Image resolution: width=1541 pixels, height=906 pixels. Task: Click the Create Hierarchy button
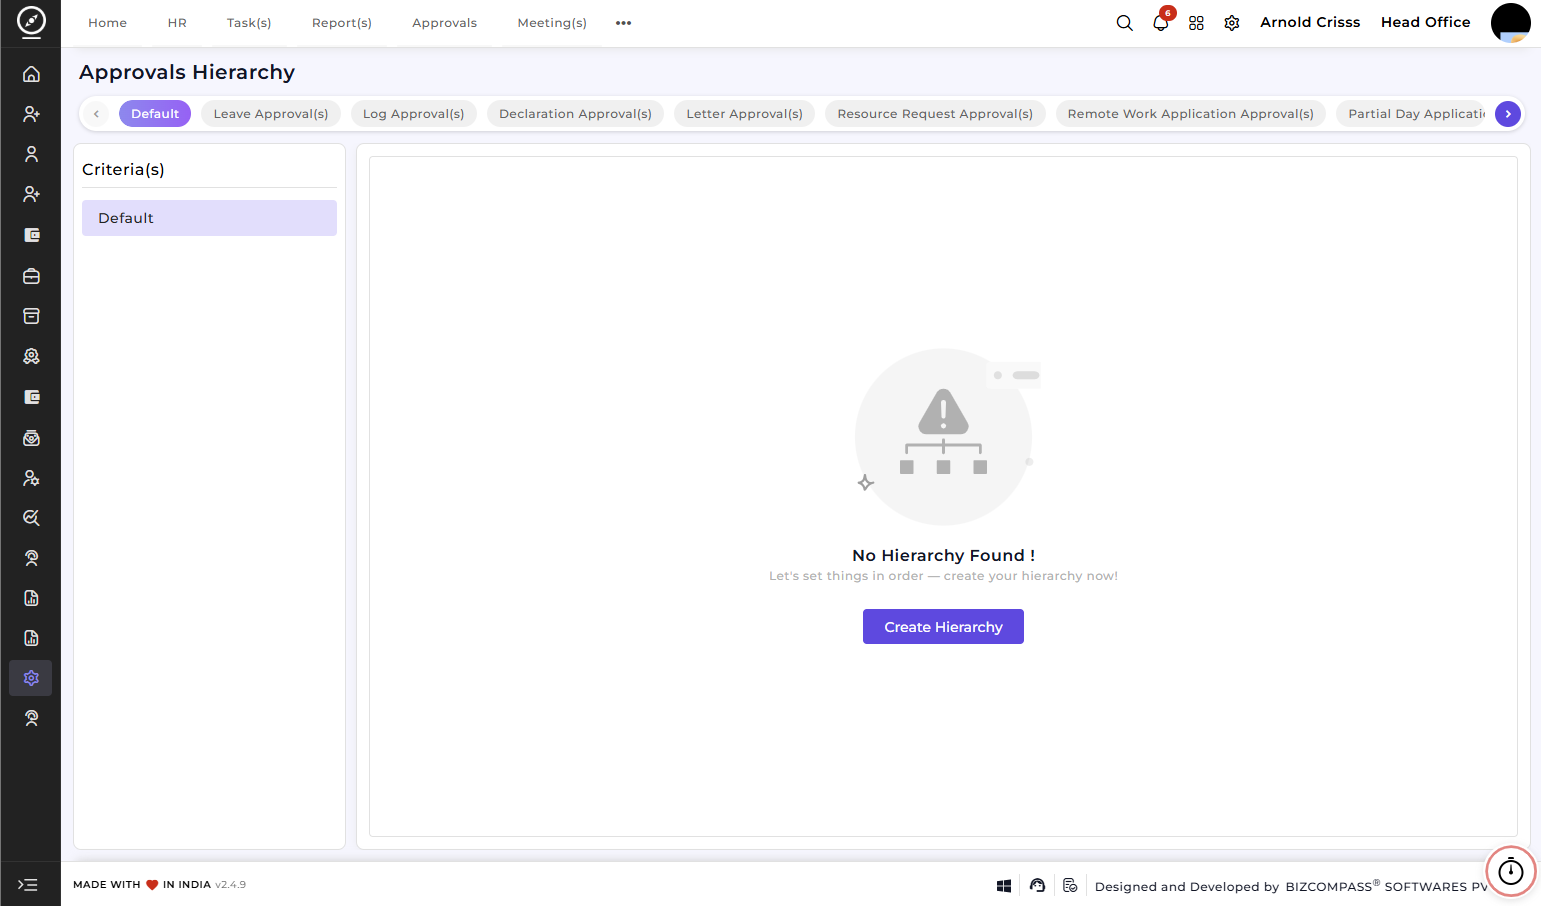(943, 627)
